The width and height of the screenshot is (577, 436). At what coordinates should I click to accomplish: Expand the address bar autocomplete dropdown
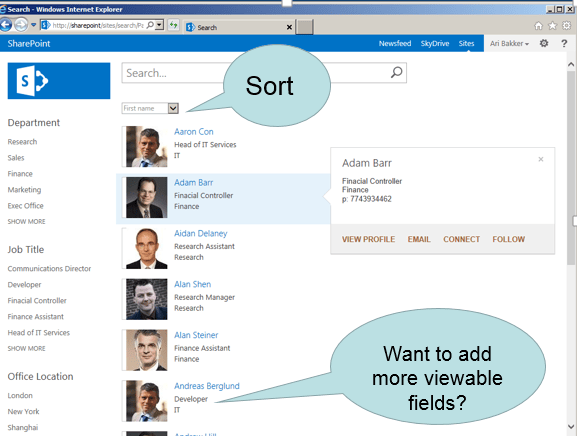click(159, 25)
